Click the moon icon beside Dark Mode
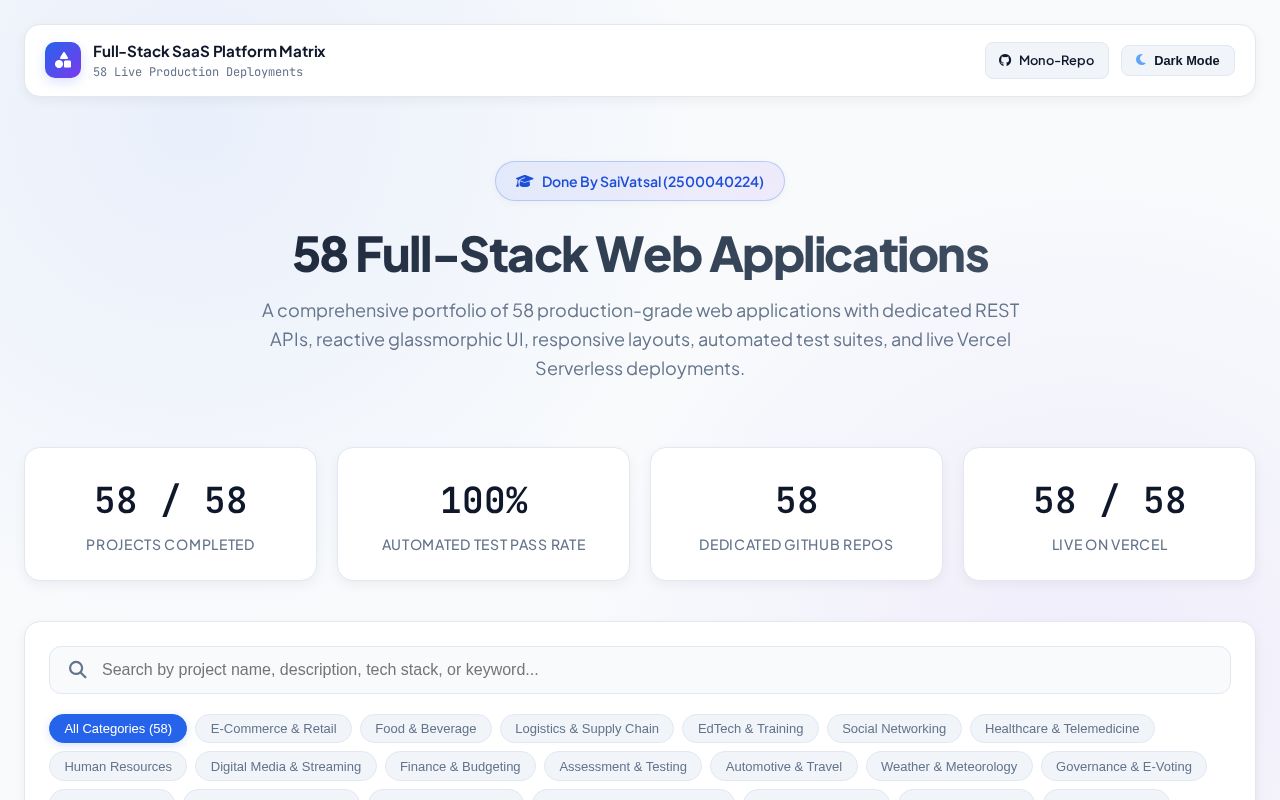Screen dimensions: 1280x800 [x=1141, y=60]
